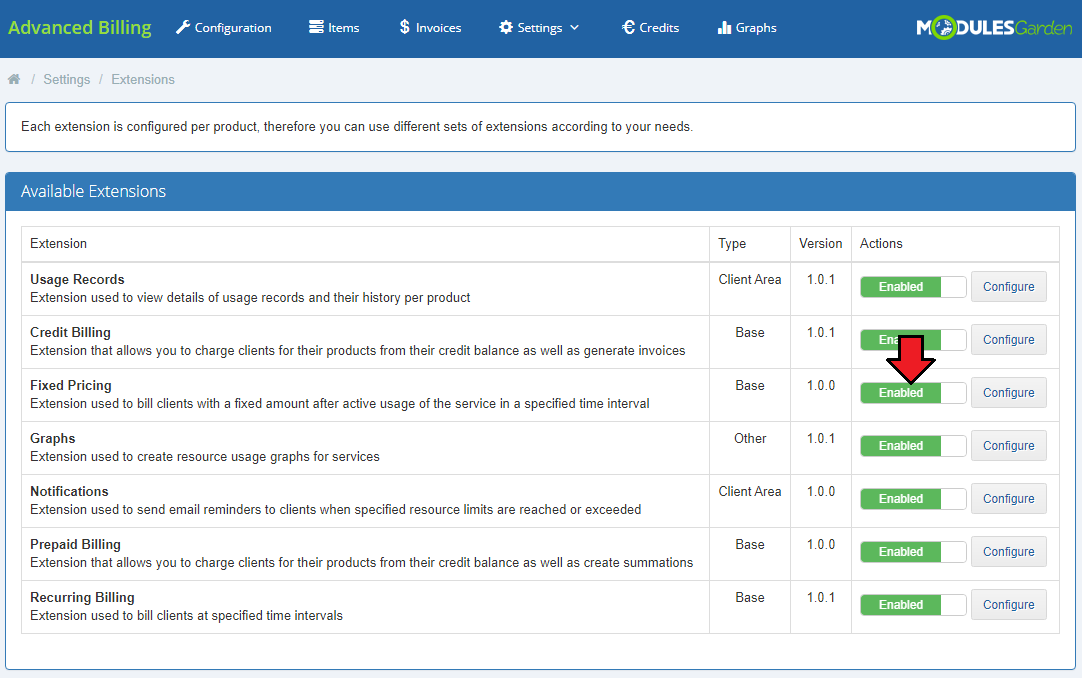Configure the Notifications extension
Screen dimensions: 1082x678
point(1008,499)
